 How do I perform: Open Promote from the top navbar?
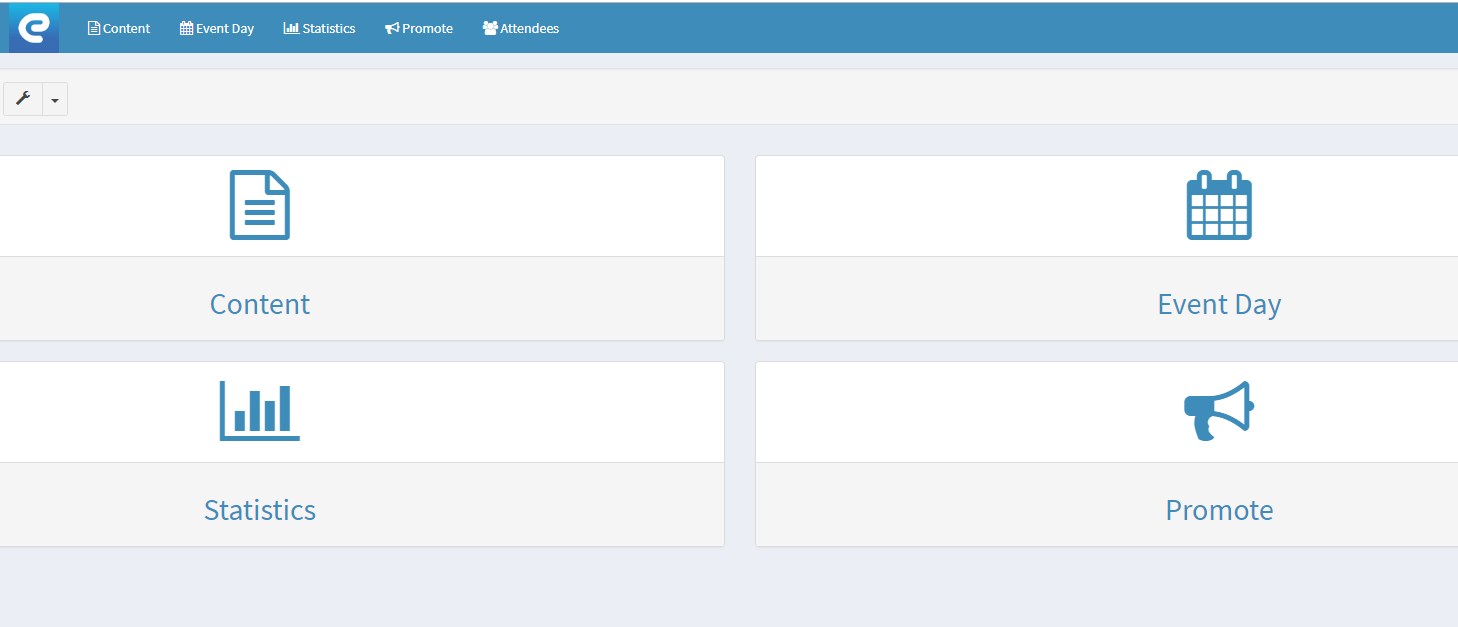[x=419, y=28]
